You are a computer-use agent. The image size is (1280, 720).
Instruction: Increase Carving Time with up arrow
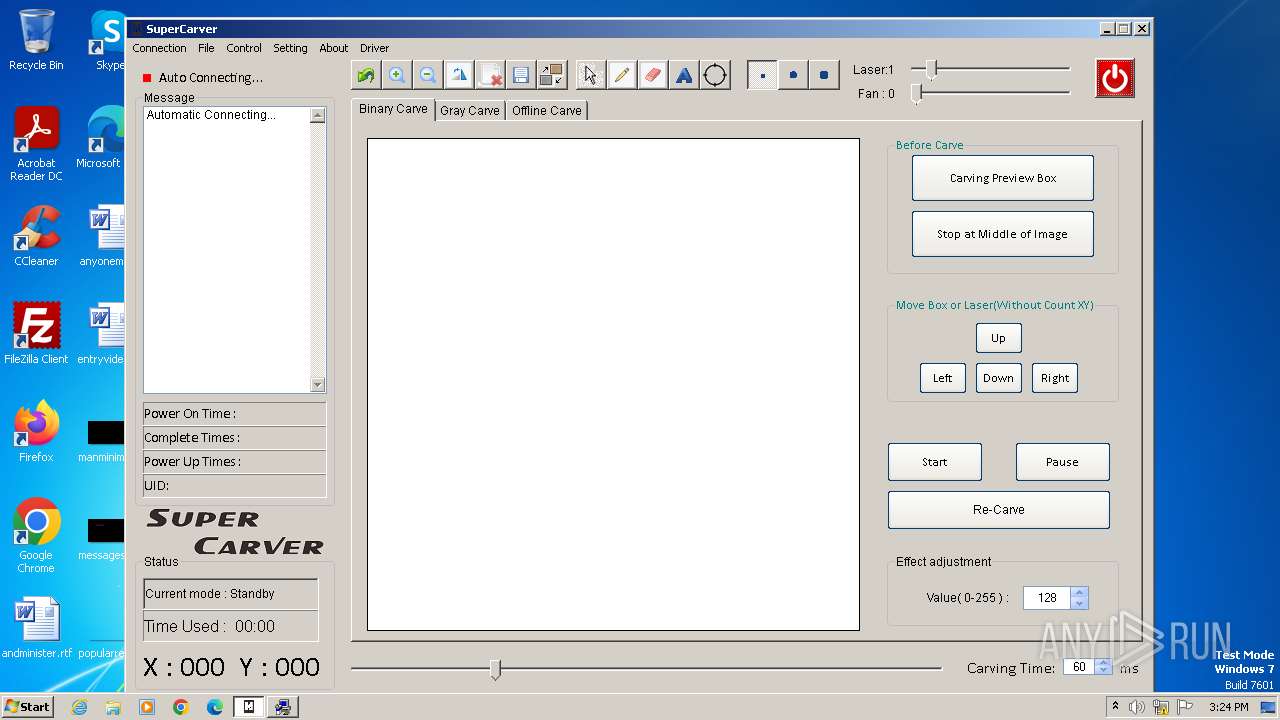(x=1103, y=662)
